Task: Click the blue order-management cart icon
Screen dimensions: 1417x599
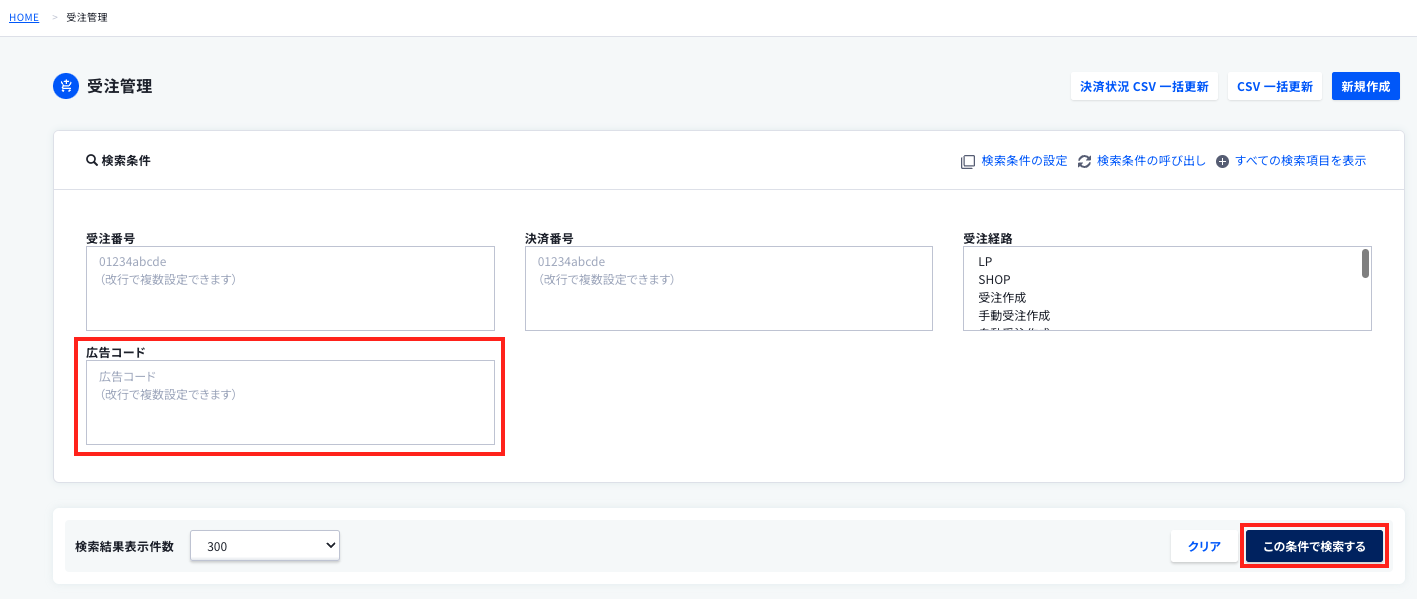Action: pyautogui.click(x=66, y=86)
